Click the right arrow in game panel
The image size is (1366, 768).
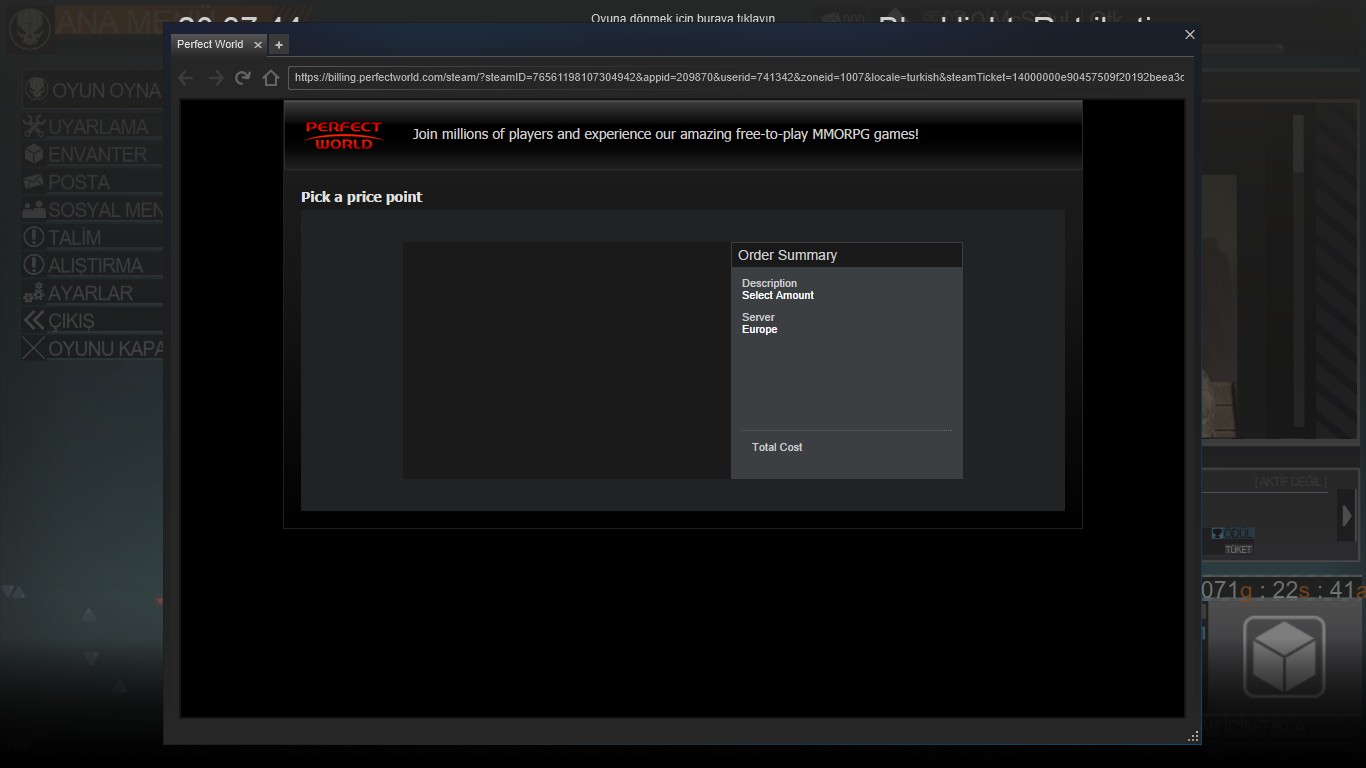[x=1347, y=517]
